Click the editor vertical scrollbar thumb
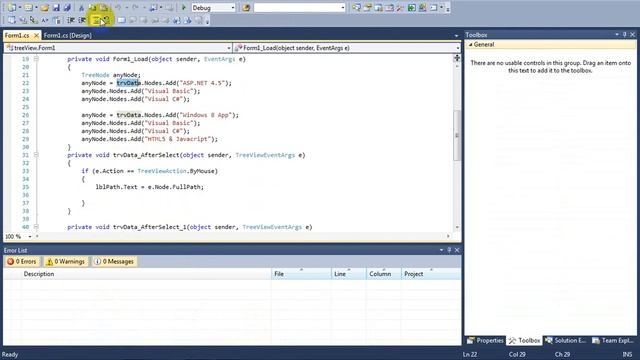Viewport: 640px width, 360px height. (x=457, y=136)
